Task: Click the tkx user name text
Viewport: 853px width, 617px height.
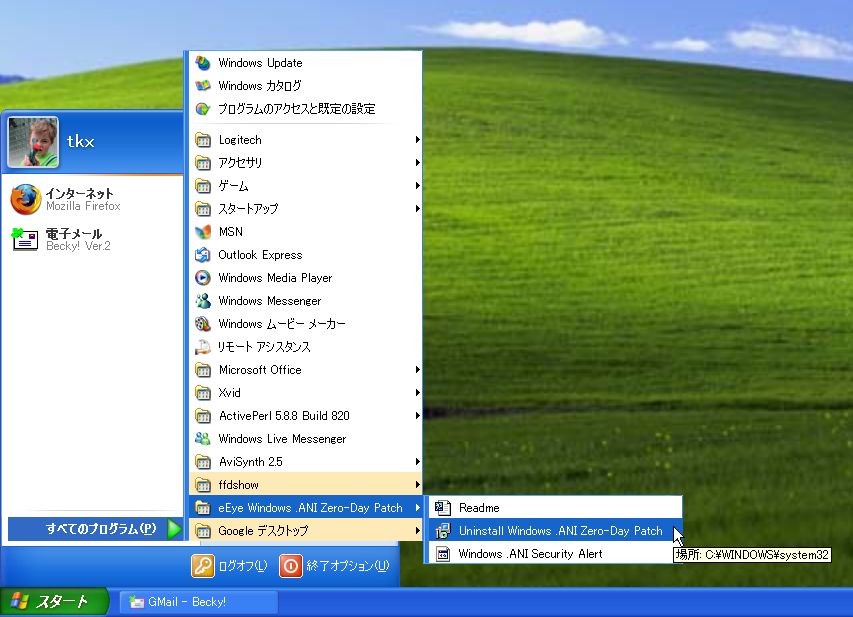Action: [81, 141]
